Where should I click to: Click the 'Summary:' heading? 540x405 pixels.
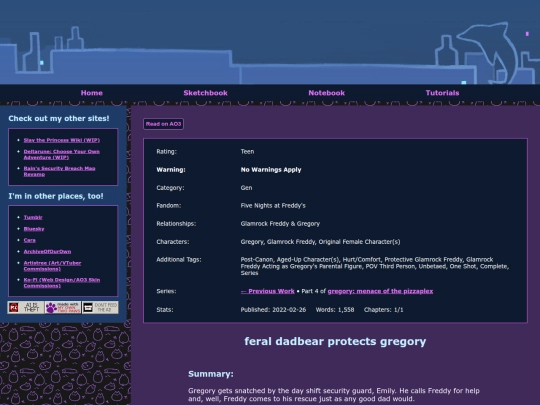(211, 374)
